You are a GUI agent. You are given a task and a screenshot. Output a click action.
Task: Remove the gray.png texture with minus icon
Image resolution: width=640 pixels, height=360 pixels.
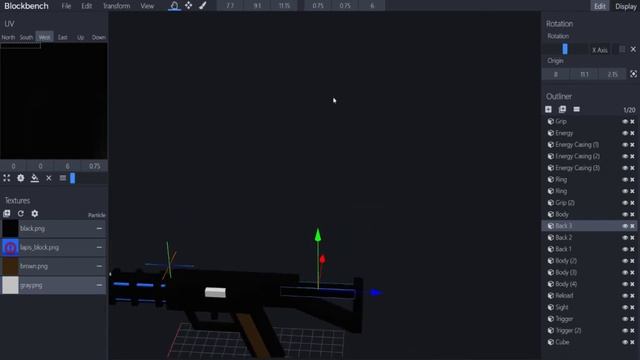click(99, 285)
